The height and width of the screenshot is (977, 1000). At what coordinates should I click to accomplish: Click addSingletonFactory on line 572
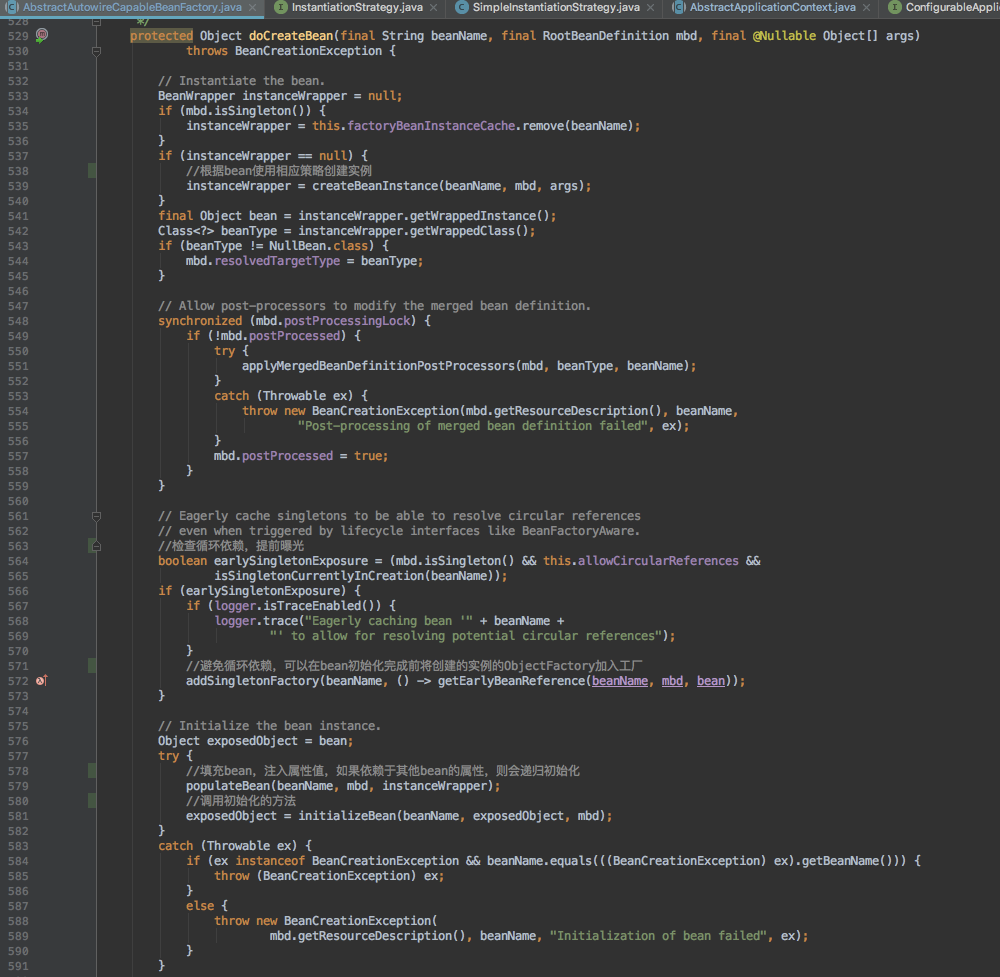253,681
